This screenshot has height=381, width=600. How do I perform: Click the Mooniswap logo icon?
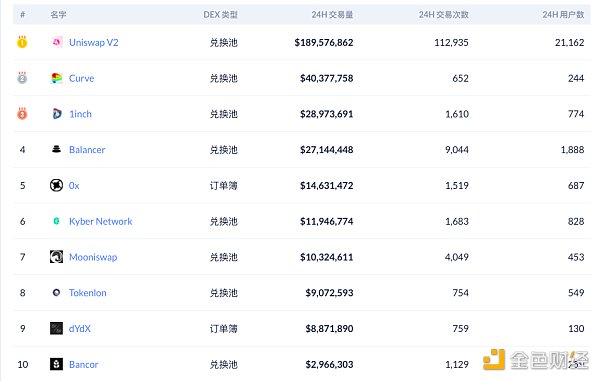tap(56, 257)
